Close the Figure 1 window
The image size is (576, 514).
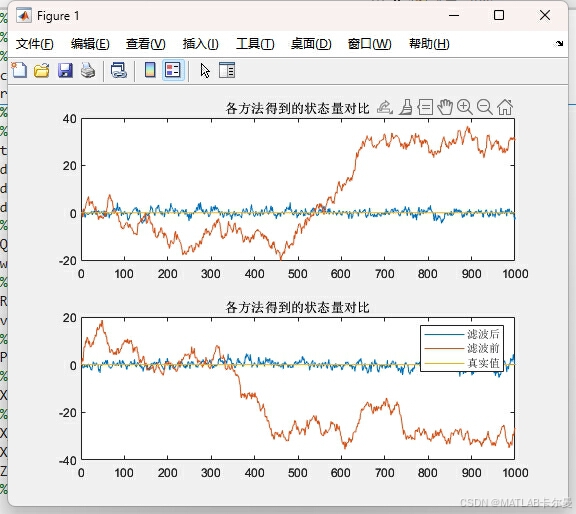(545, 15)
